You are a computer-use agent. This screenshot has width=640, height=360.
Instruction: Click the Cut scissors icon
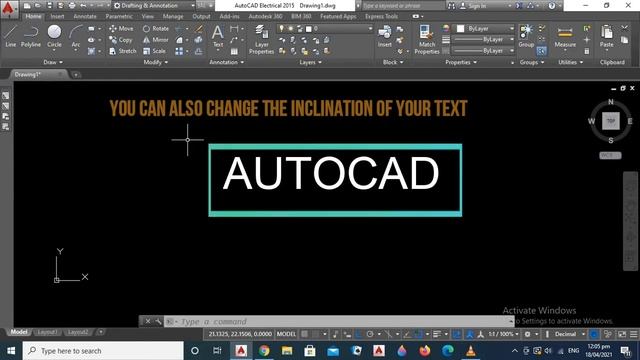click(624, 28)
